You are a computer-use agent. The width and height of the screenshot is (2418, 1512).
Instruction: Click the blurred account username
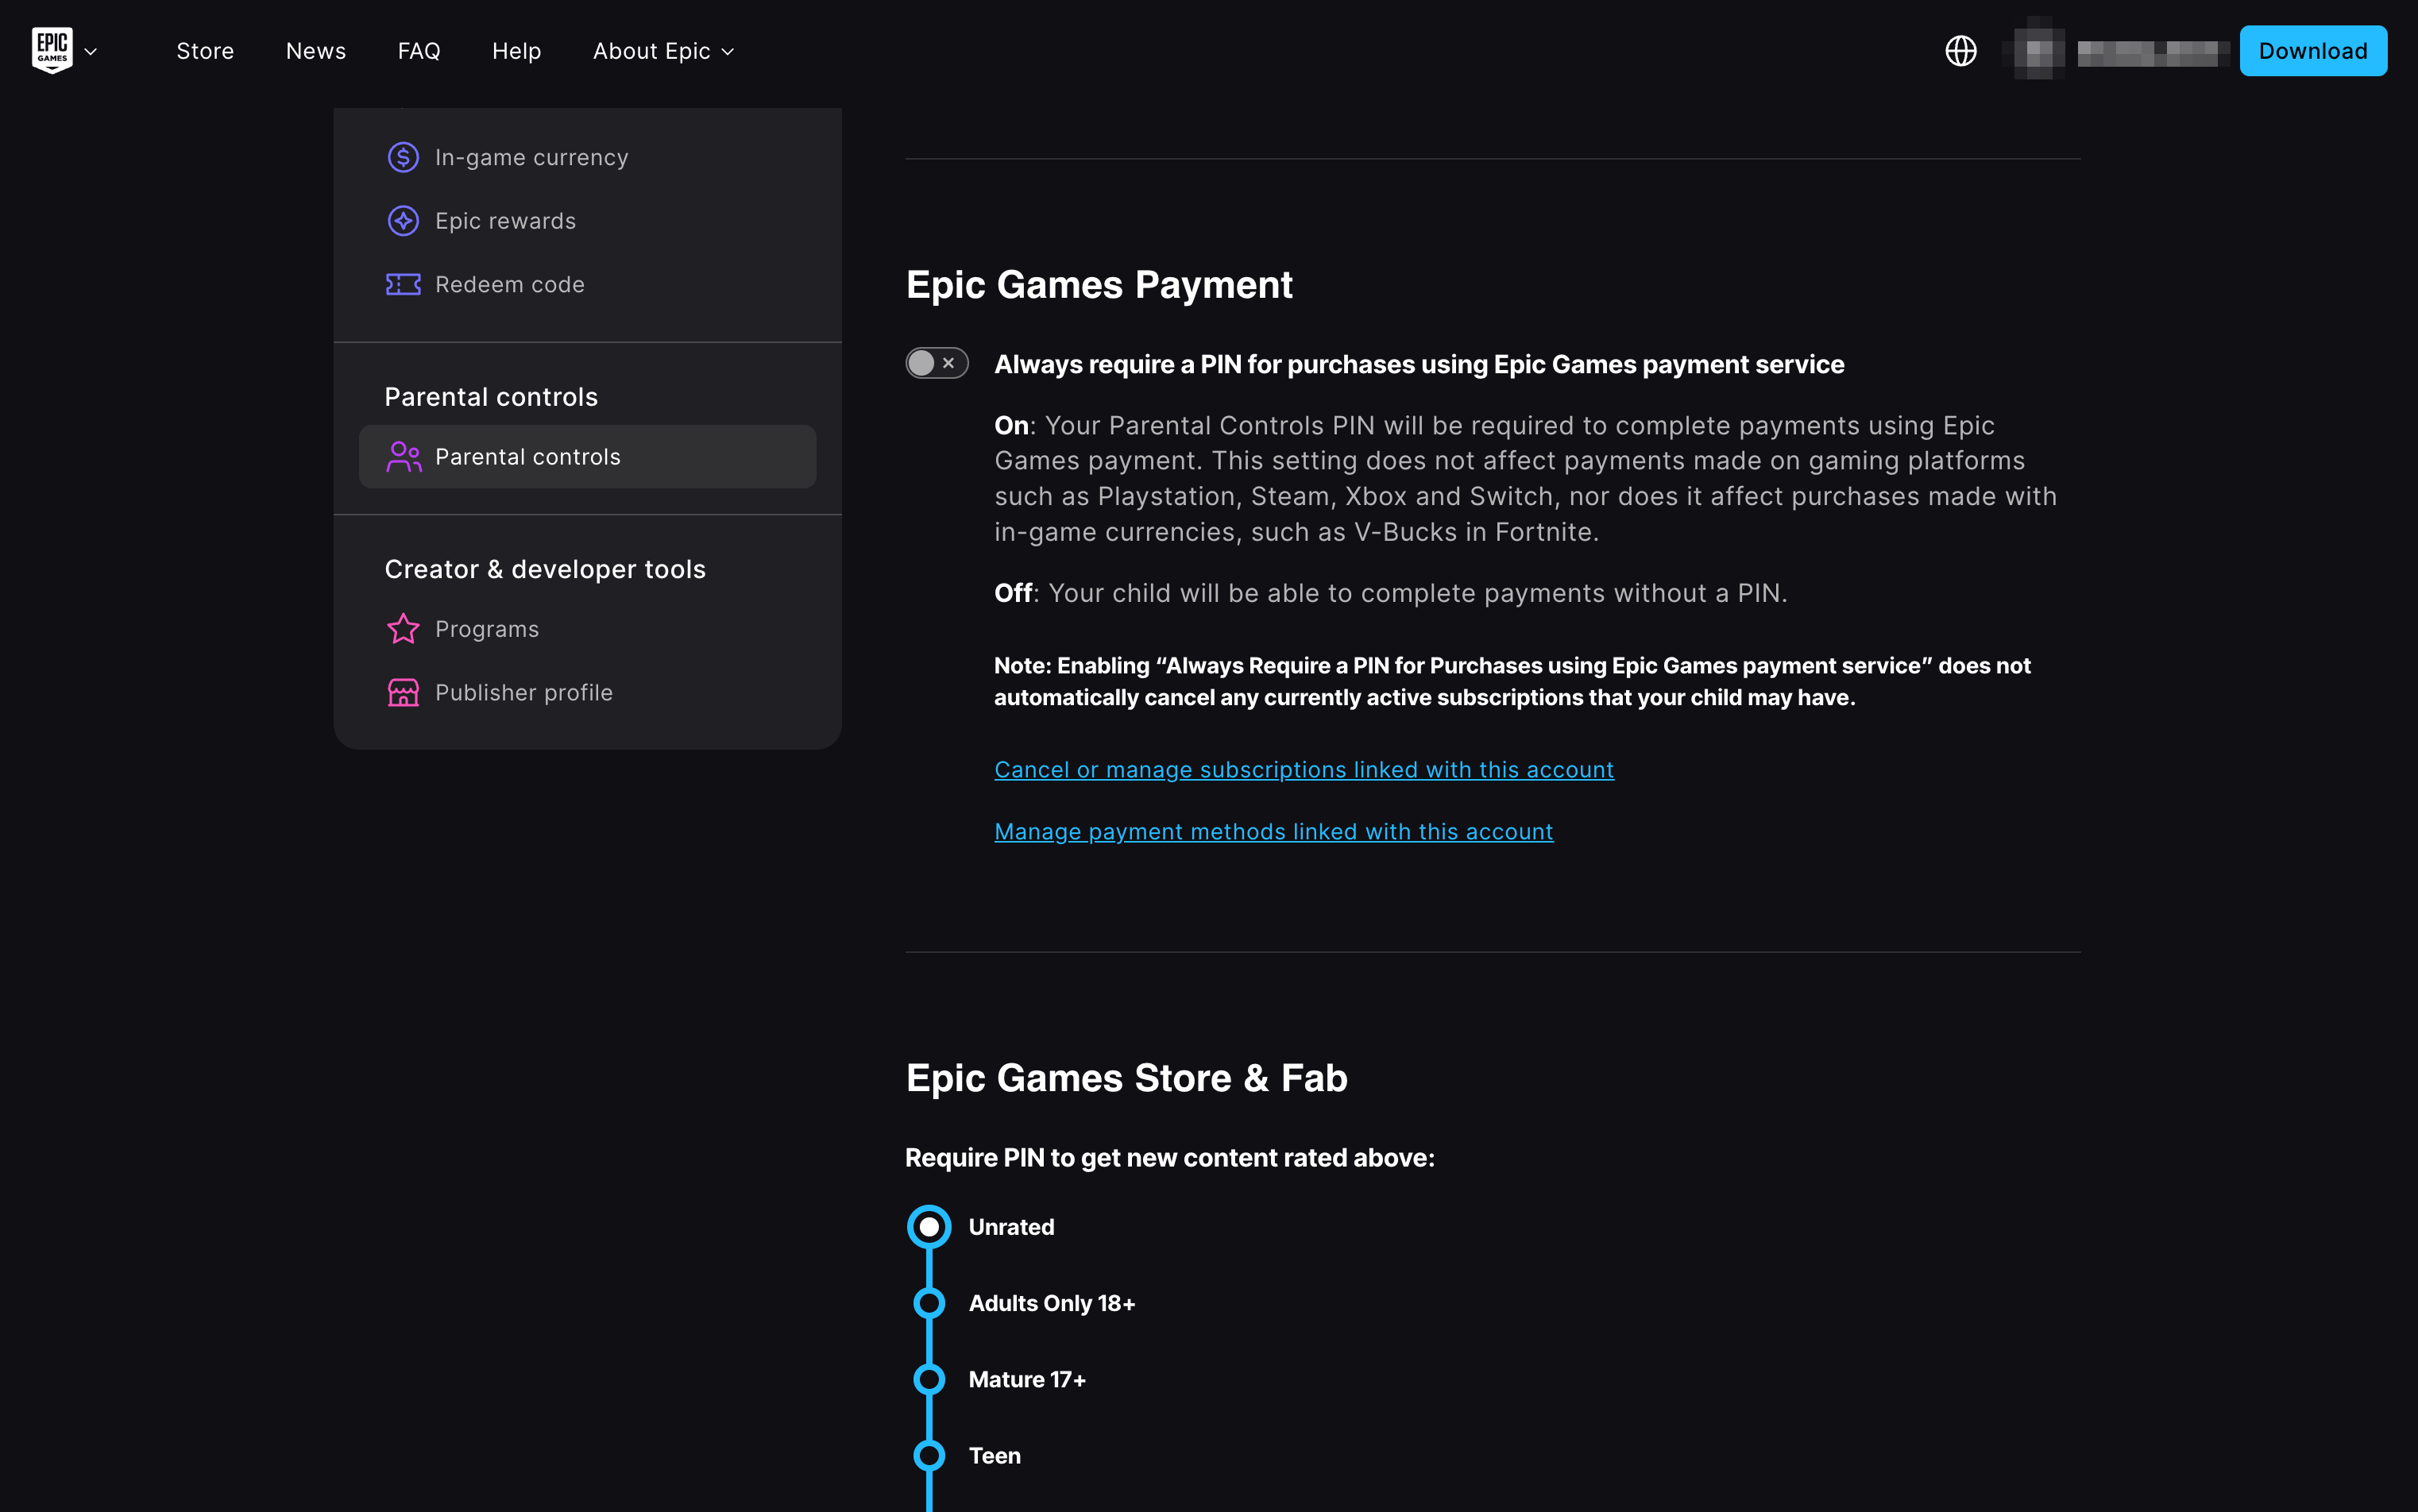coord(2152,52)
